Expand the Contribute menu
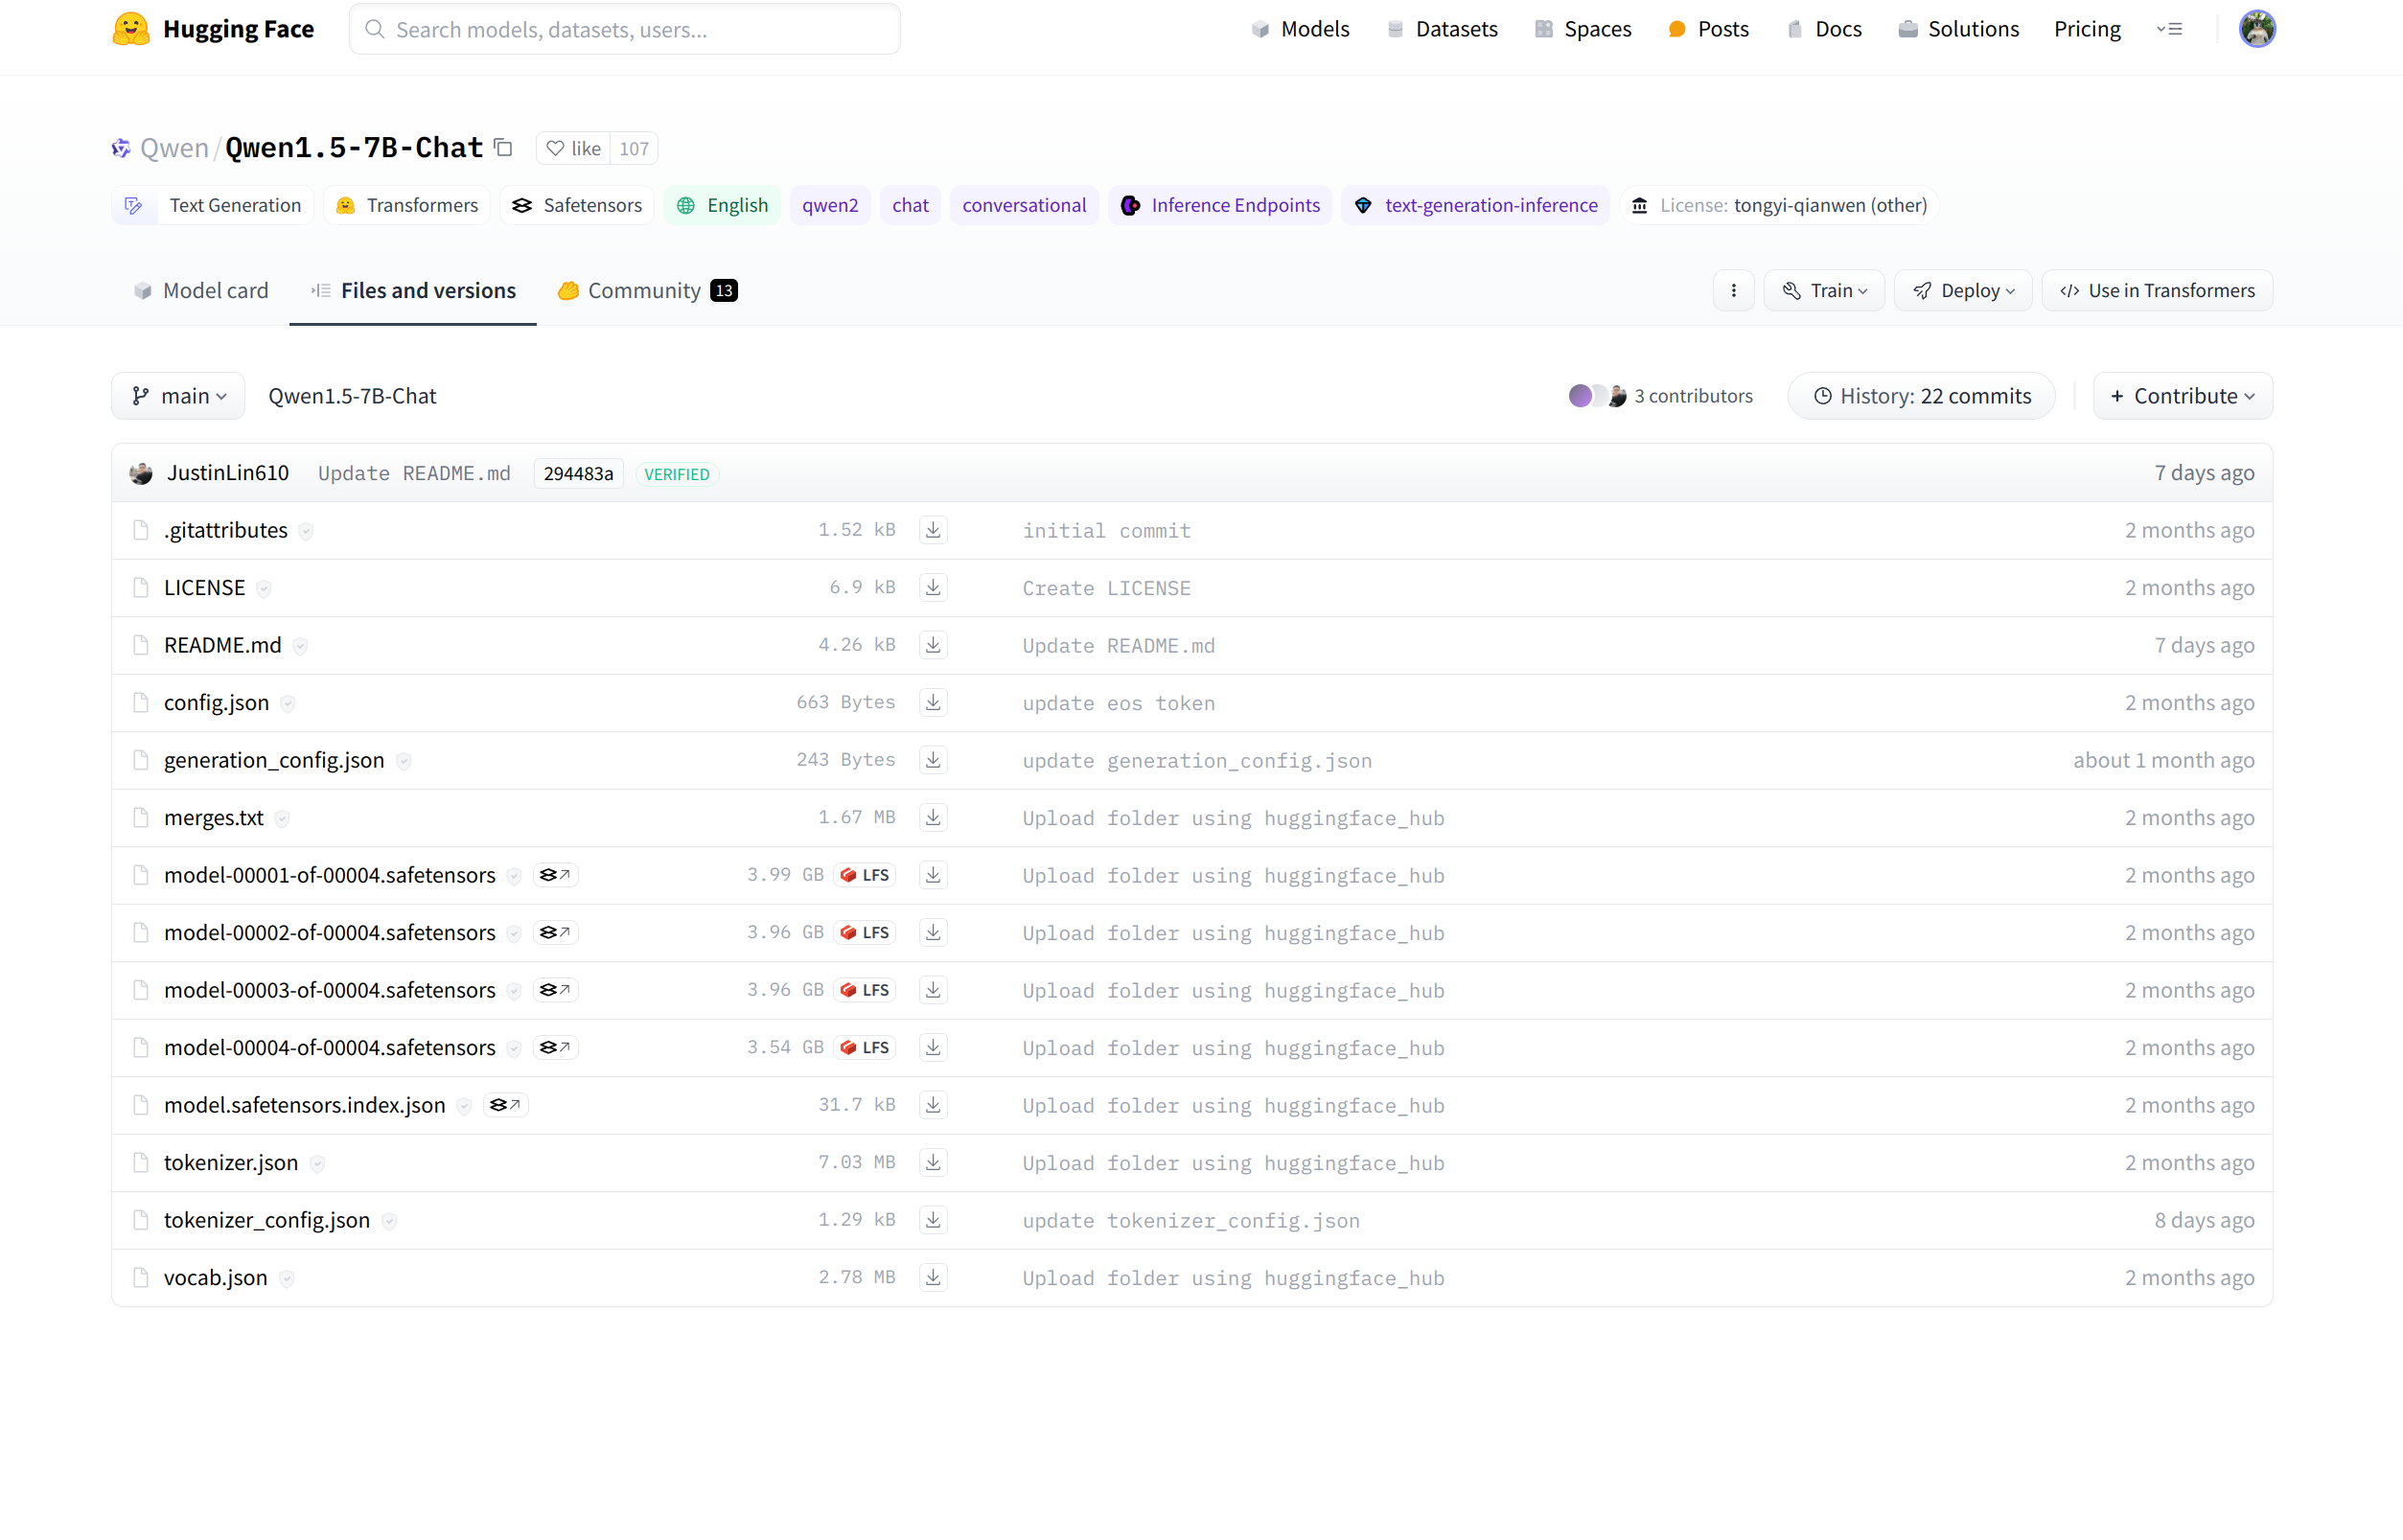 tap(2182, 396)
